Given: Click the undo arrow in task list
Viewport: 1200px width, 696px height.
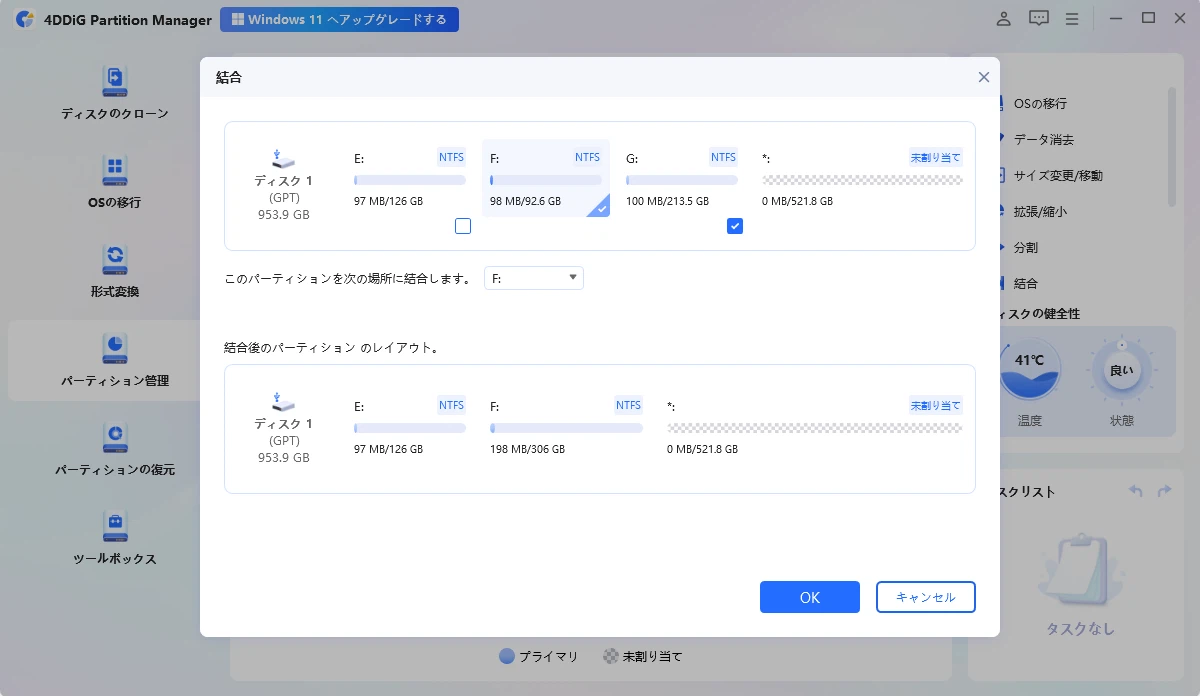Looking at the screenshot, I should pyautogui.click(x=1134, y=491).
